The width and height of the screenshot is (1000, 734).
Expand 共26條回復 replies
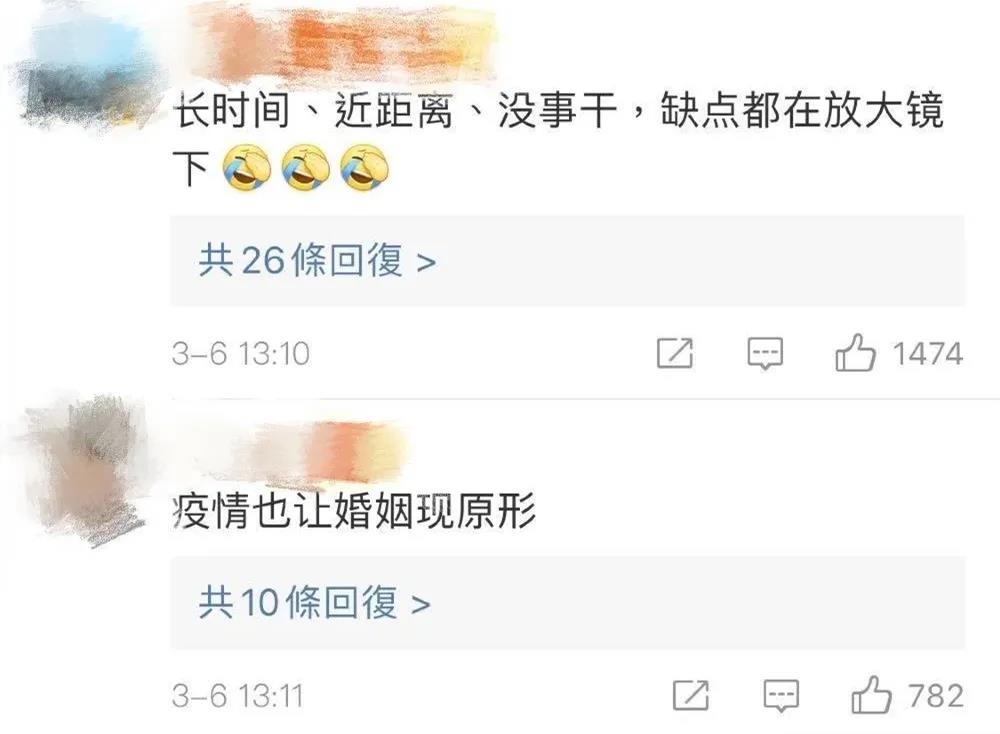567,261
